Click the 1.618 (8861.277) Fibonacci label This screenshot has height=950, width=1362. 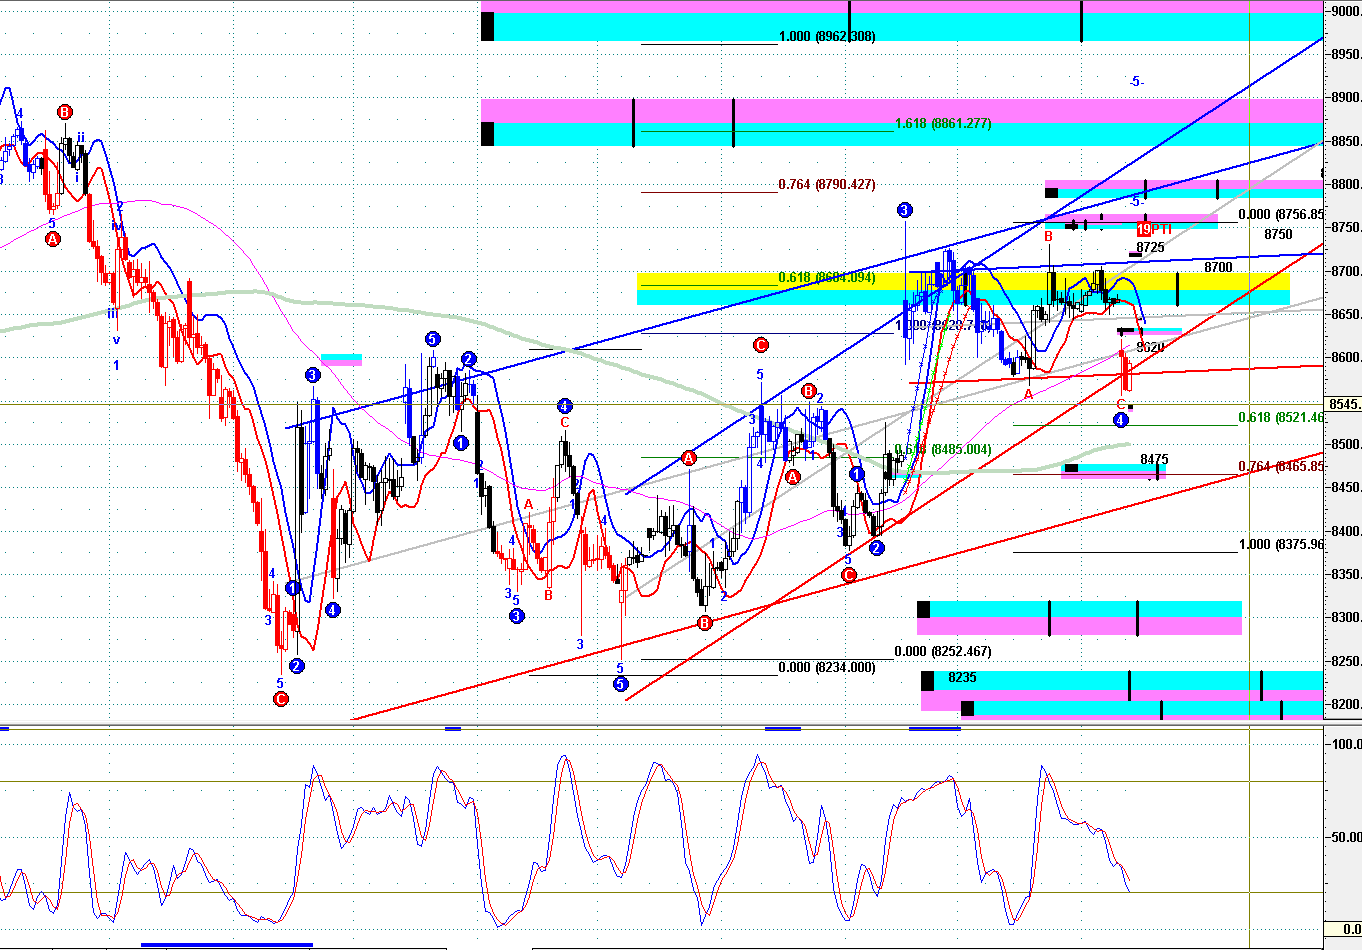point(943,124)
